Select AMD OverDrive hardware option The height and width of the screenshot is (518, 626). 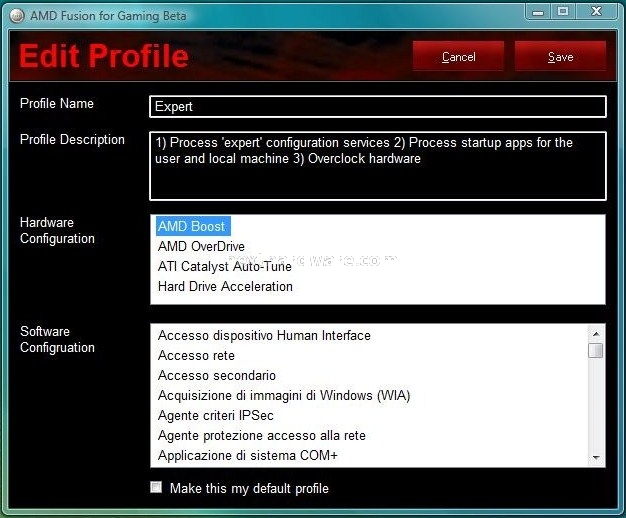201,246
